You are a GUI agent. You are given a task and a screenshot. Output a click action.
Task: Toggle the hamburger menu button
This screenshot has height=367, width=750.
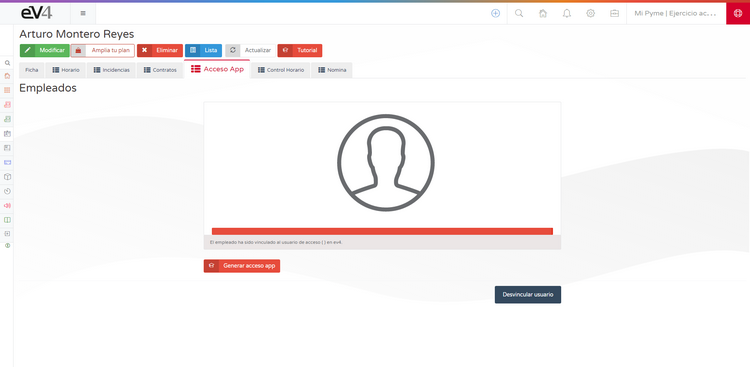pos(83,13)
